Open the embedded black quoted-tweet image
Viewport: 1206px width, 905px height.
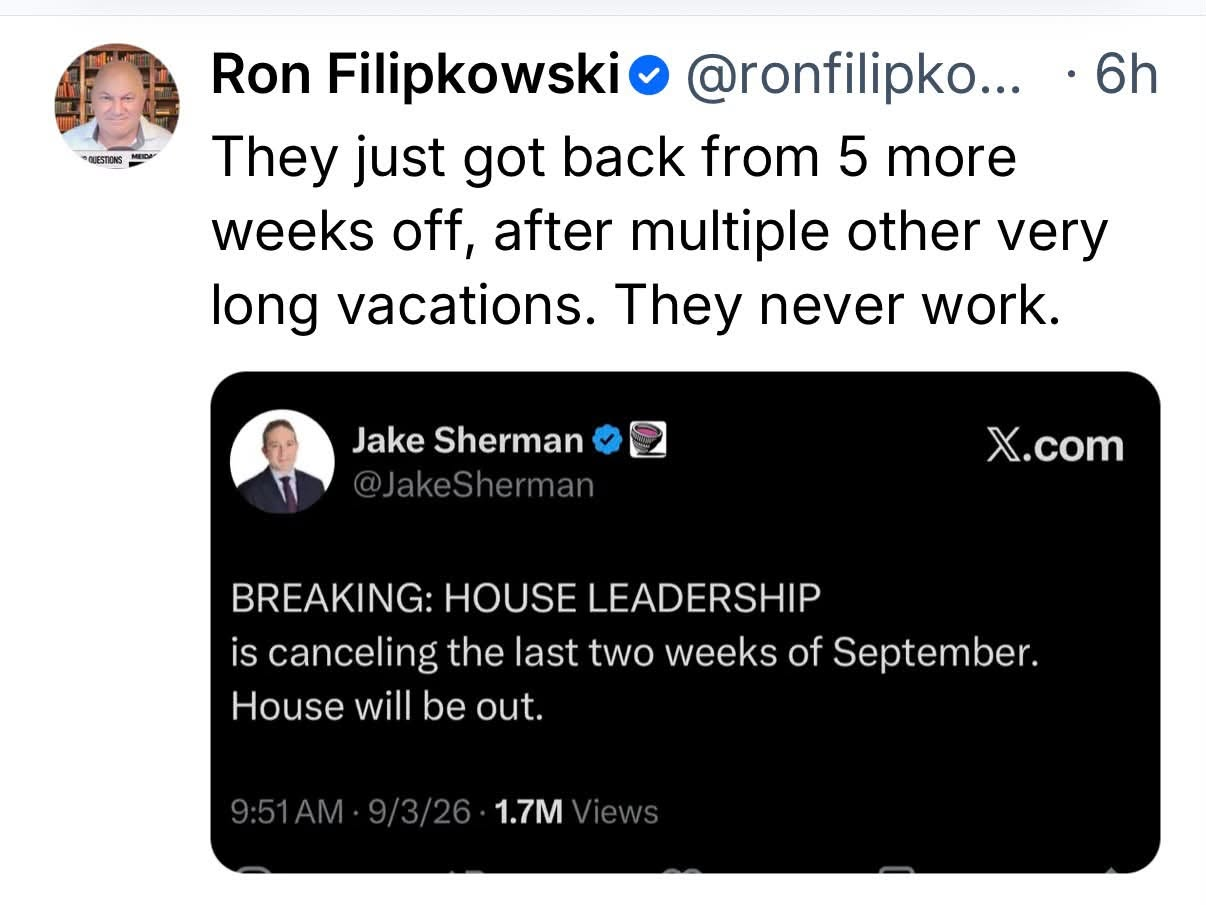pos(685,622)
